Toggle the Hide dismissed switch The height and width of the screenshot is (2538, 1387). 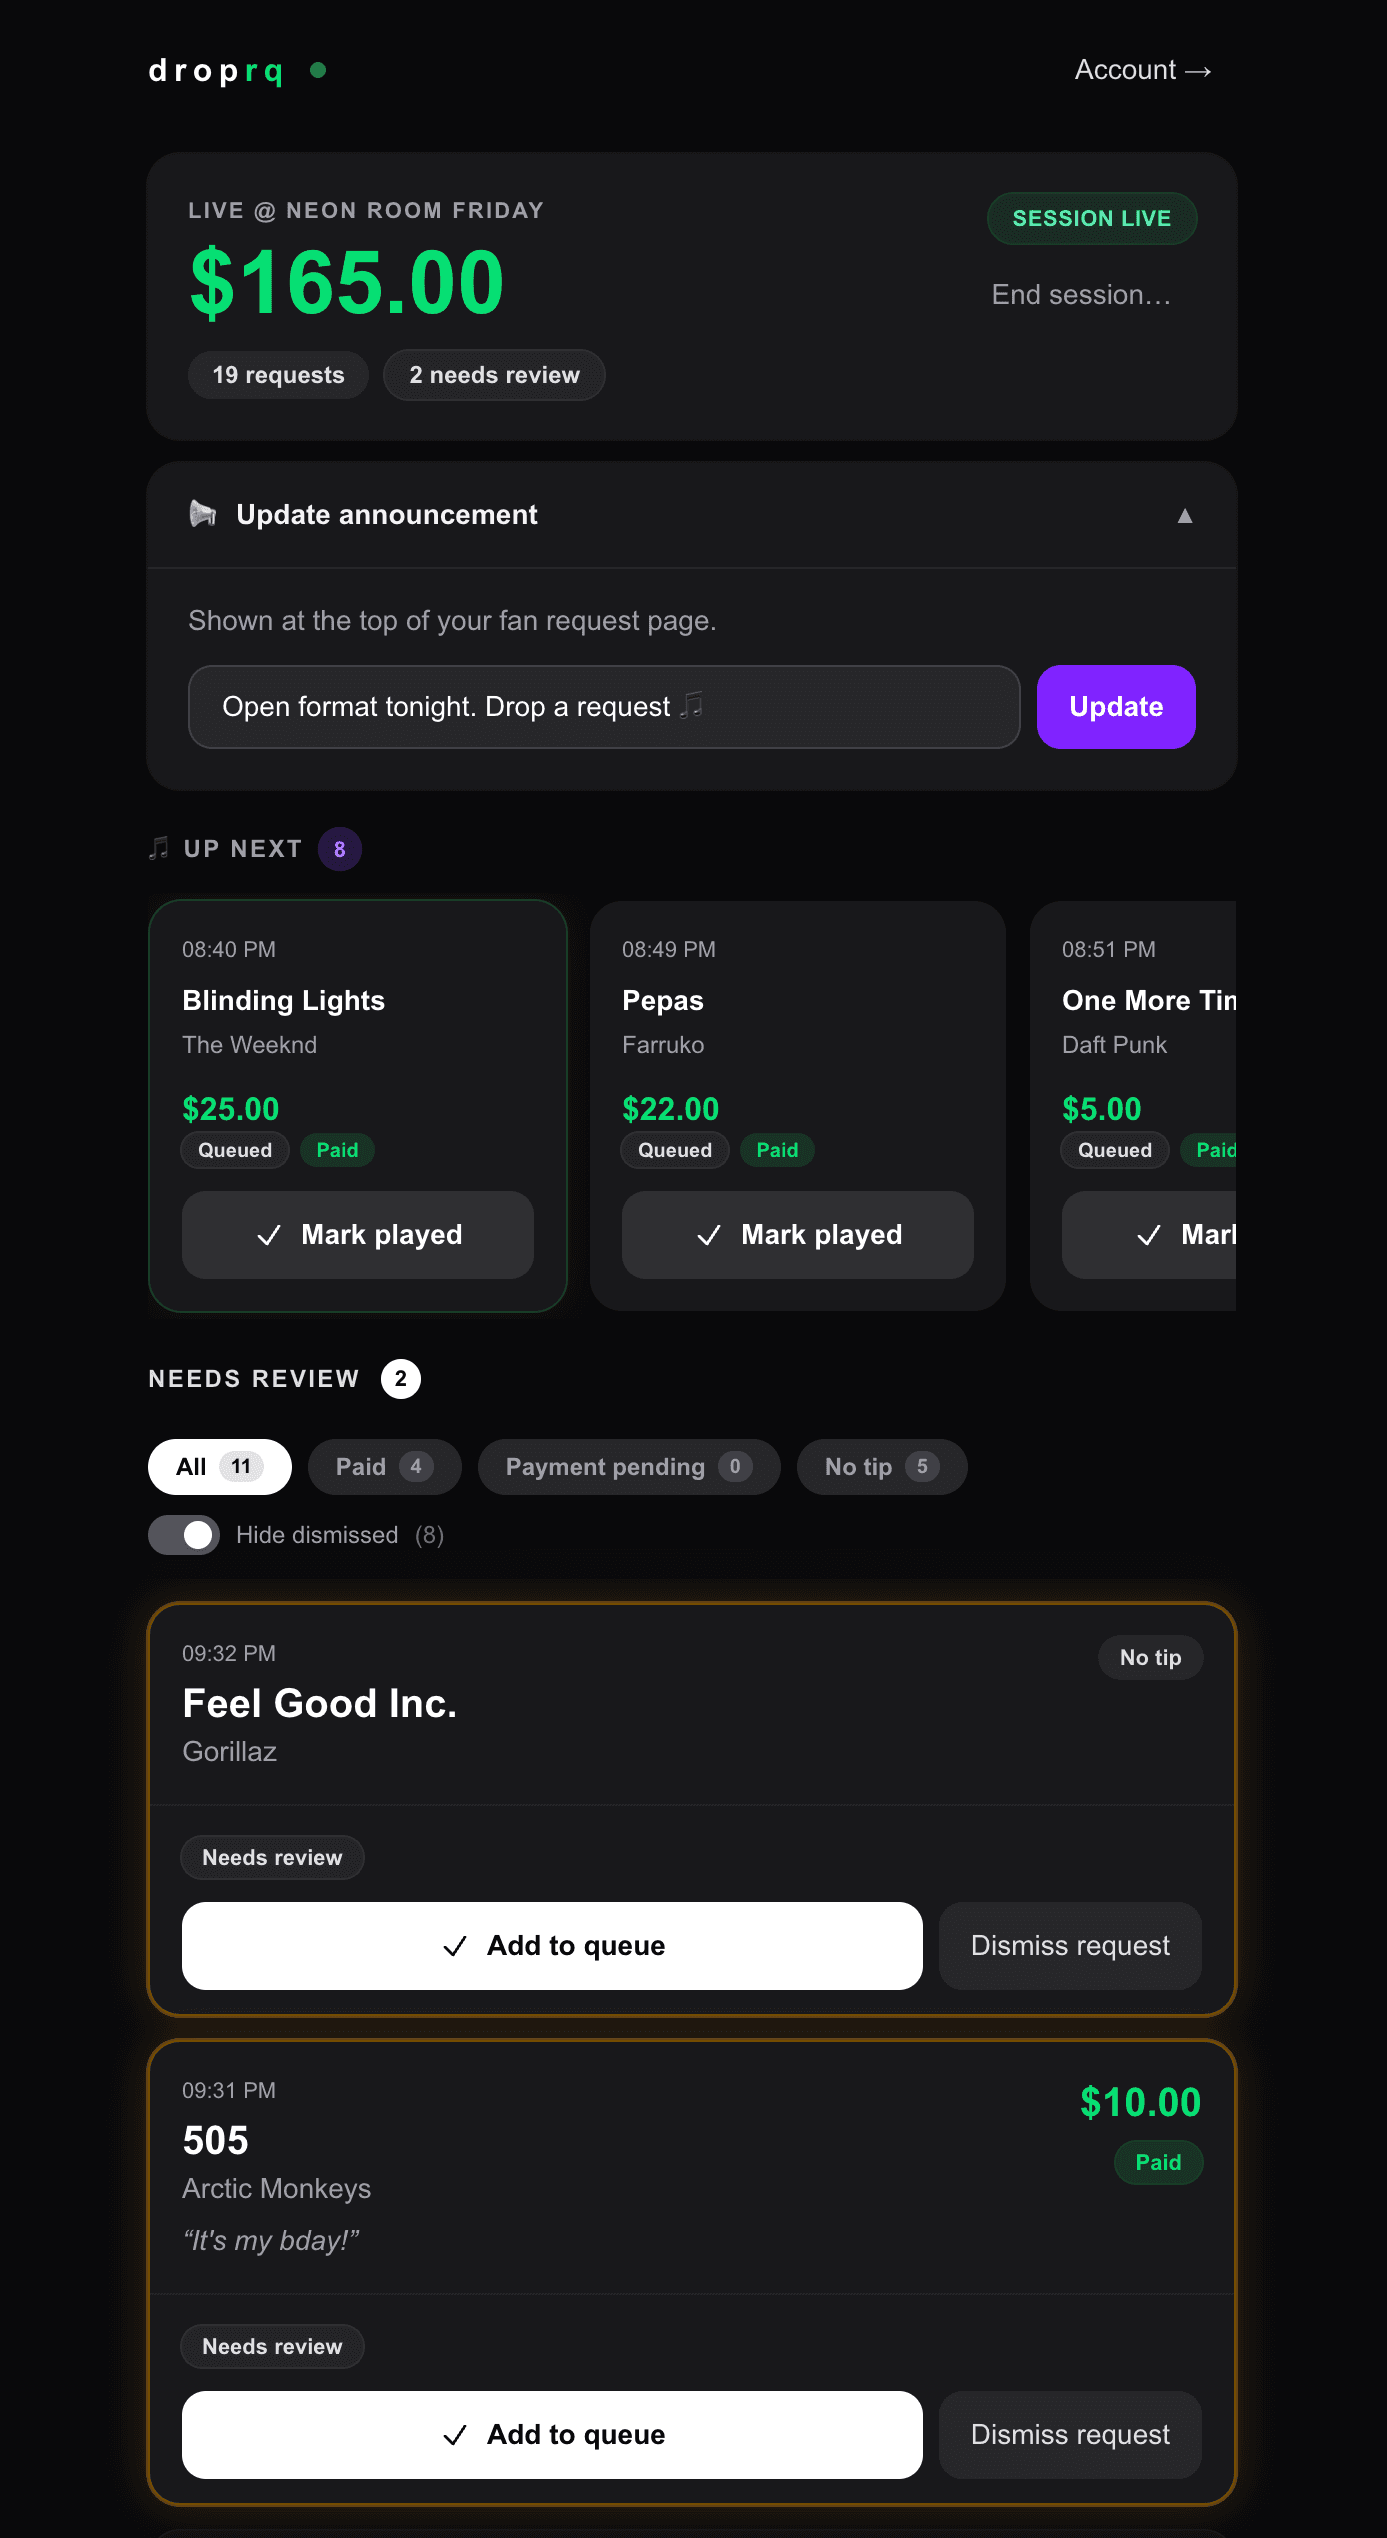pyautogui.click(x=184, y=1534)
